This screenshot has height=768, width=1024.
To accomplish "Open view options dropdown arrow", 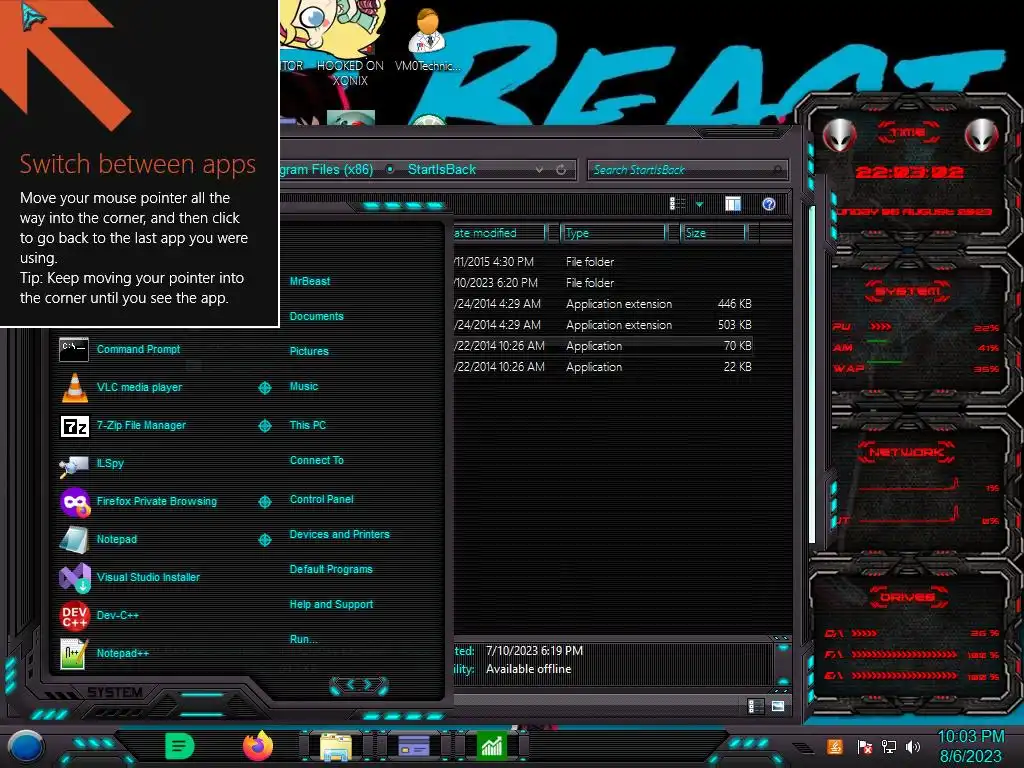I will pyautogui.click(x=699, y=204).
